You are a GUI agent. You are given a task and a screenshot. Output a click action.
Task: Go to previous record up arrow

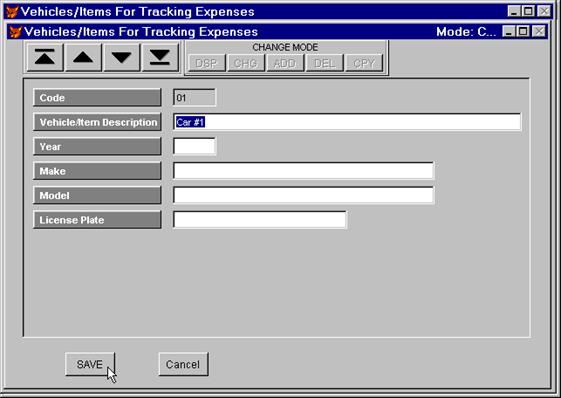coord(83,57)
